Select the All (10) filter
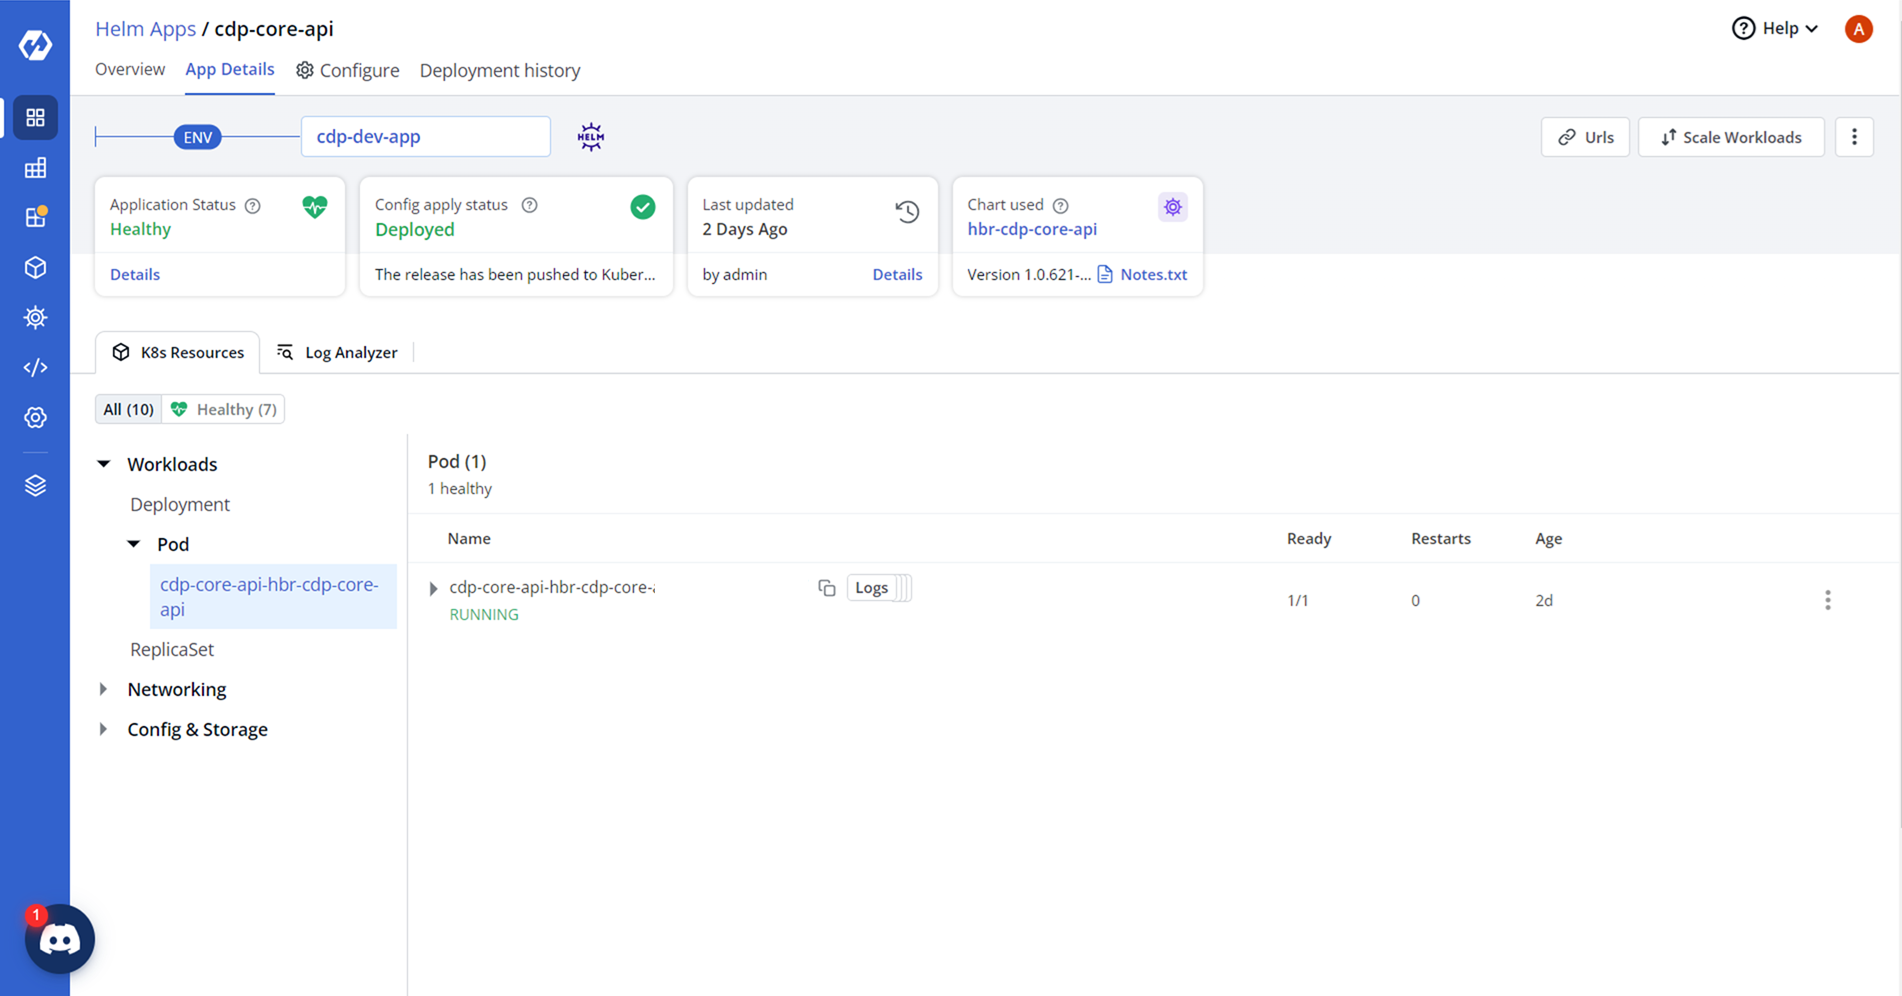Viewport: 1902px width, 996px height. click(x=128, y=409)
